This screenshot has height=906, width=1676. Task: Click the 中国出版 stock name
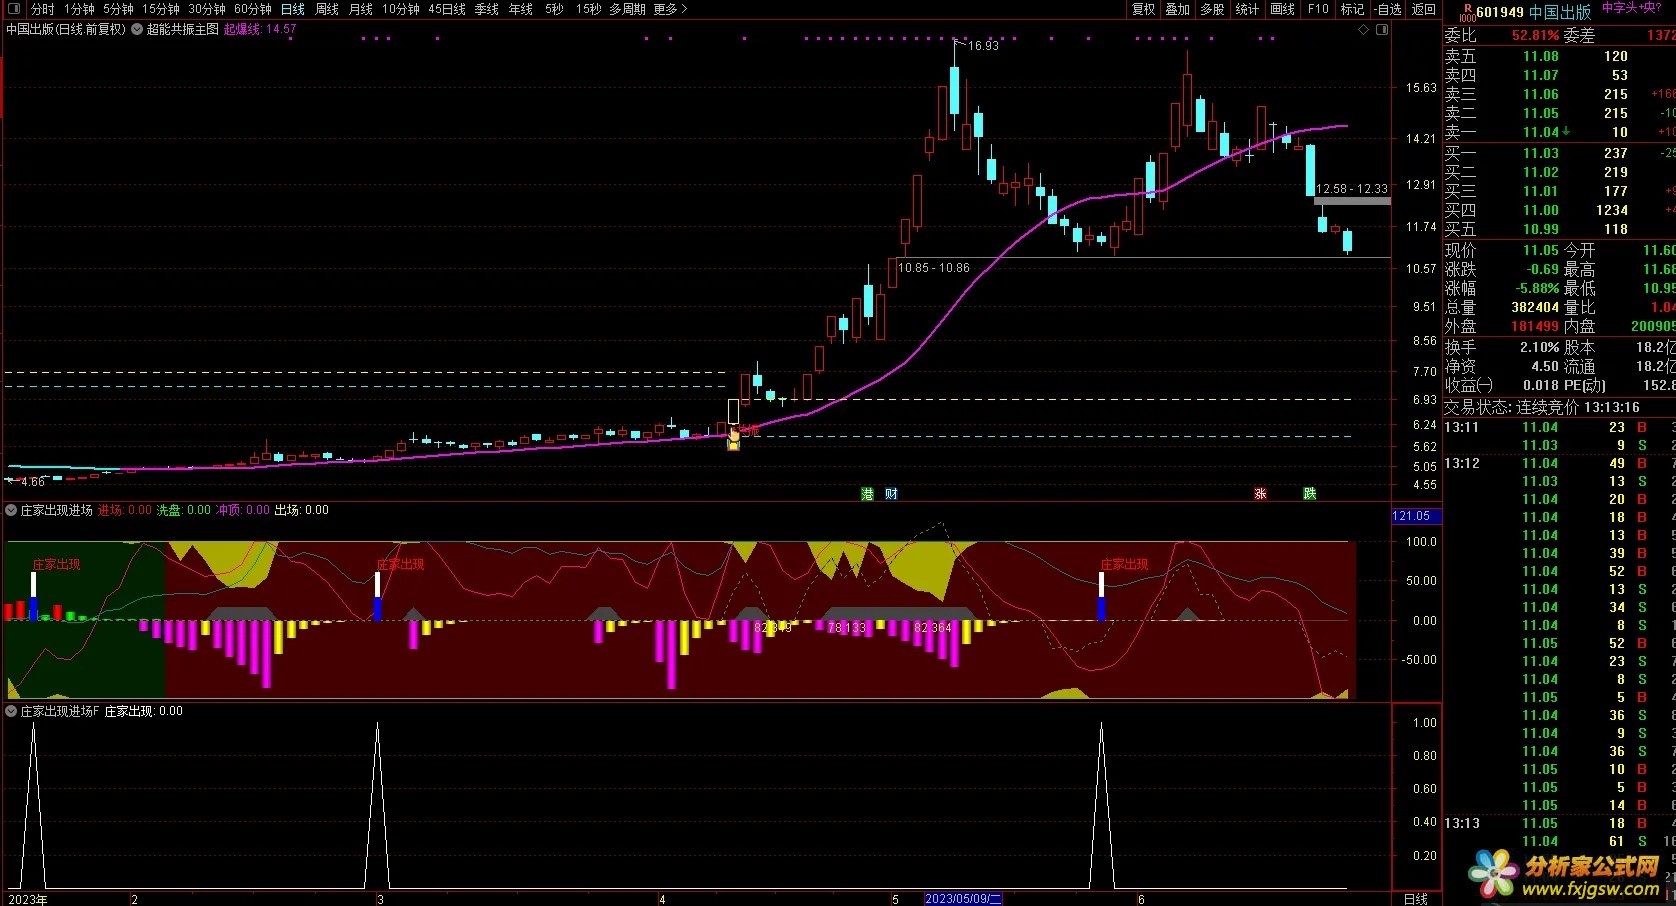[1560, 12]
